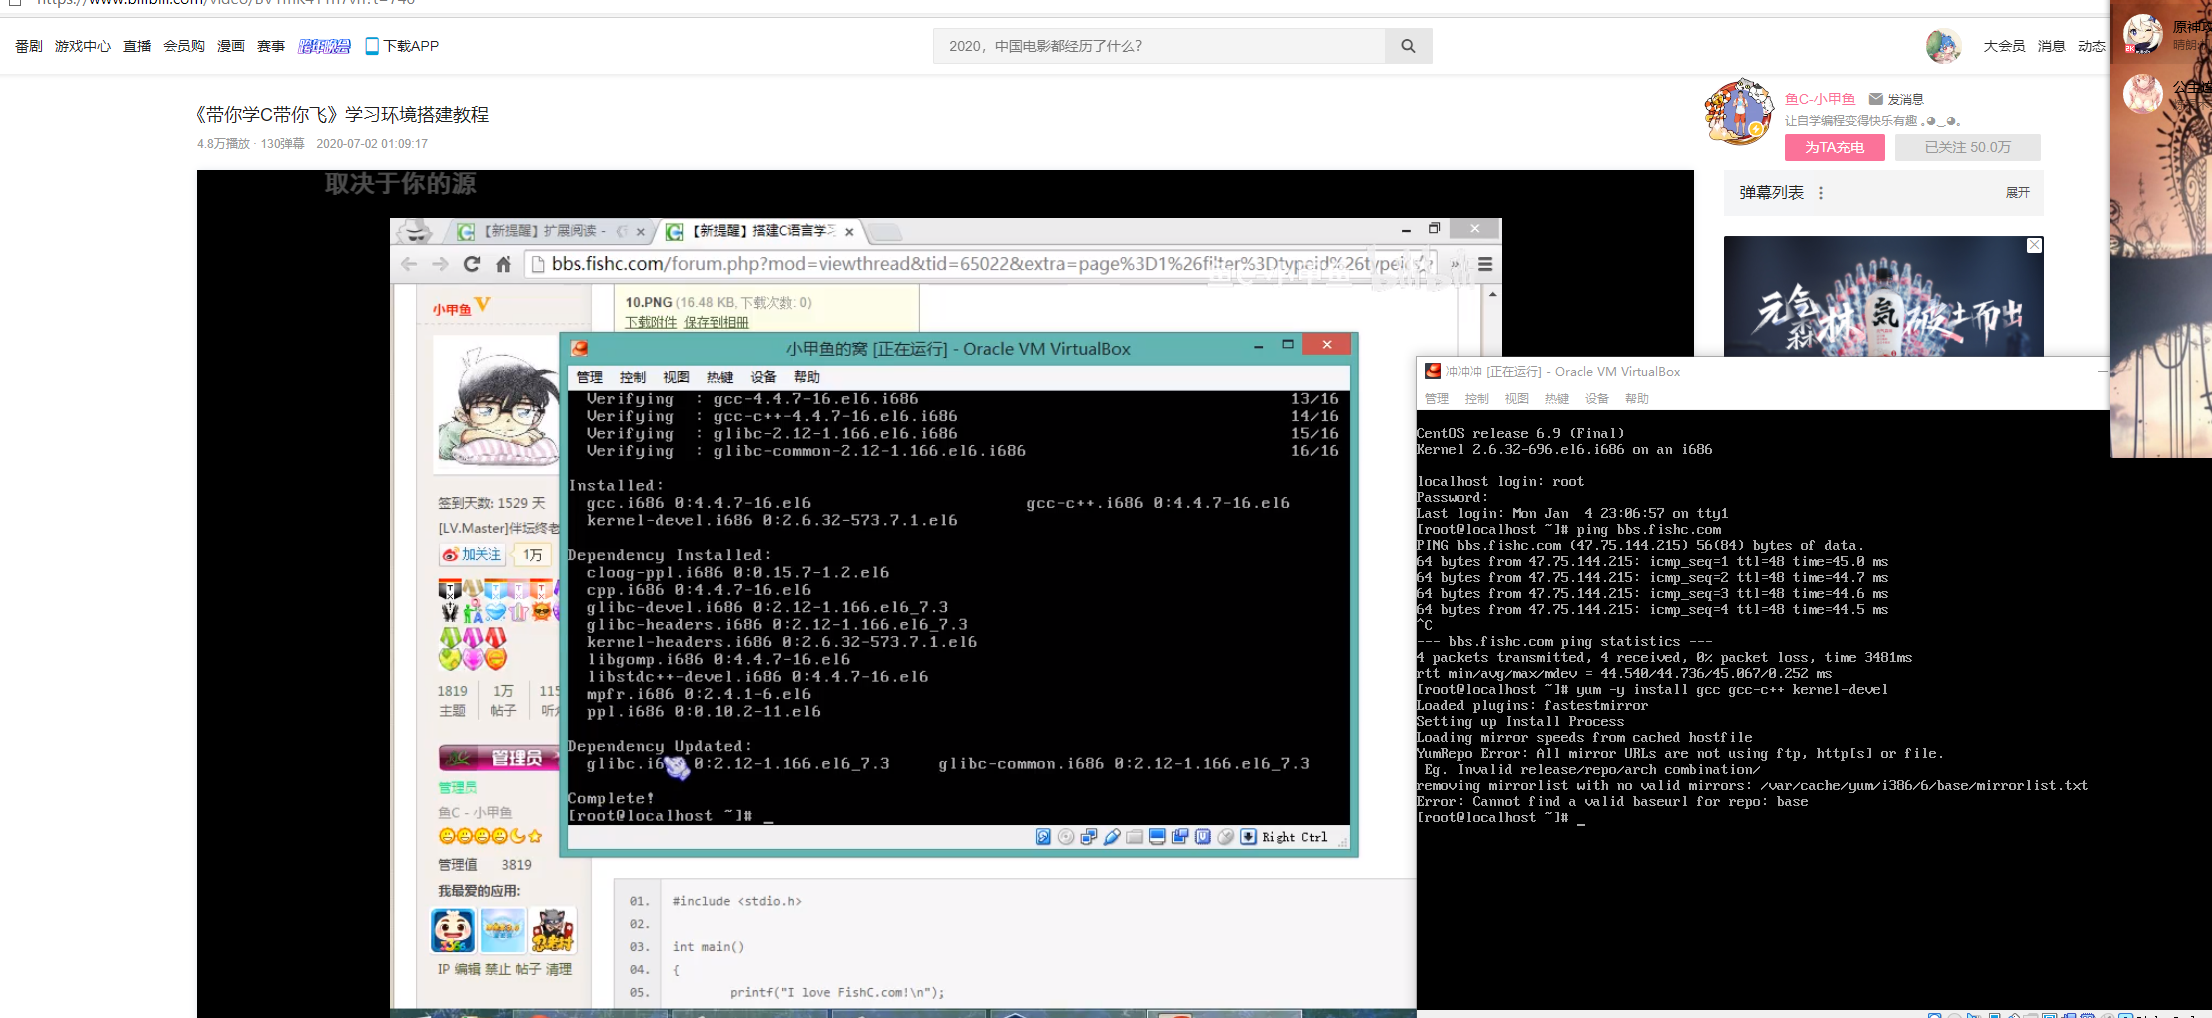Screen dimensions: 2212x1018
Task: Open the 弹幕列表 three-dot options menu
Action: coord(1821,193)
